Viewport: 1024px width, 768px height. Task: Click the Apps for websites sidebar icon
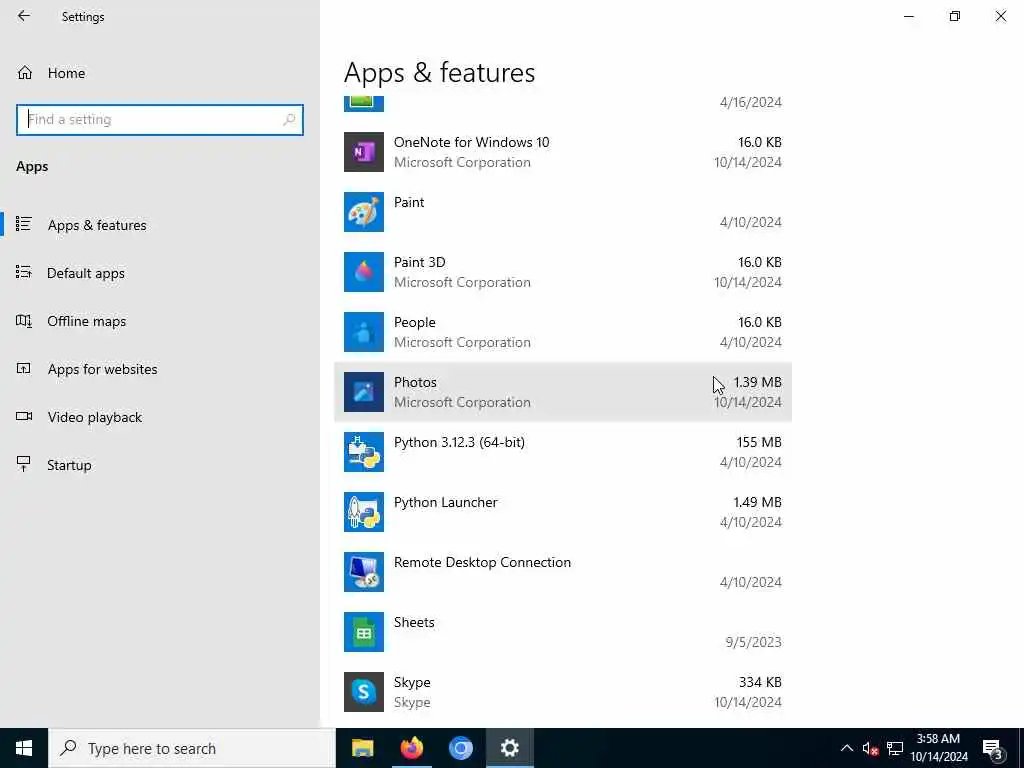pos(24,368)
